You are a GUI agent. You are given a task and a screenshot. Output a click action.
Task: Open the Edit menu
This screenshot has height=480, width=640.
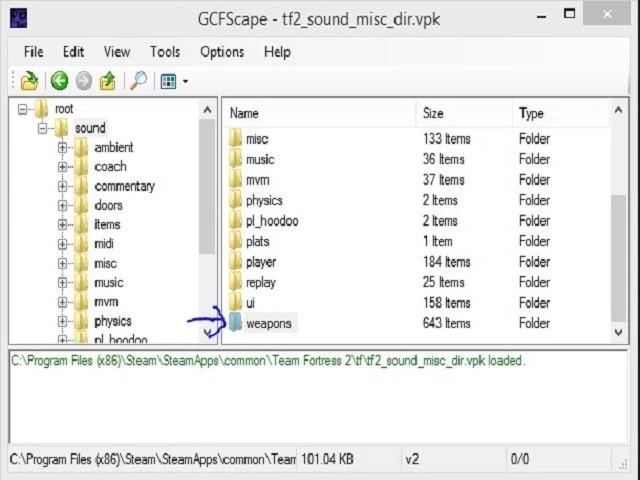73,52
